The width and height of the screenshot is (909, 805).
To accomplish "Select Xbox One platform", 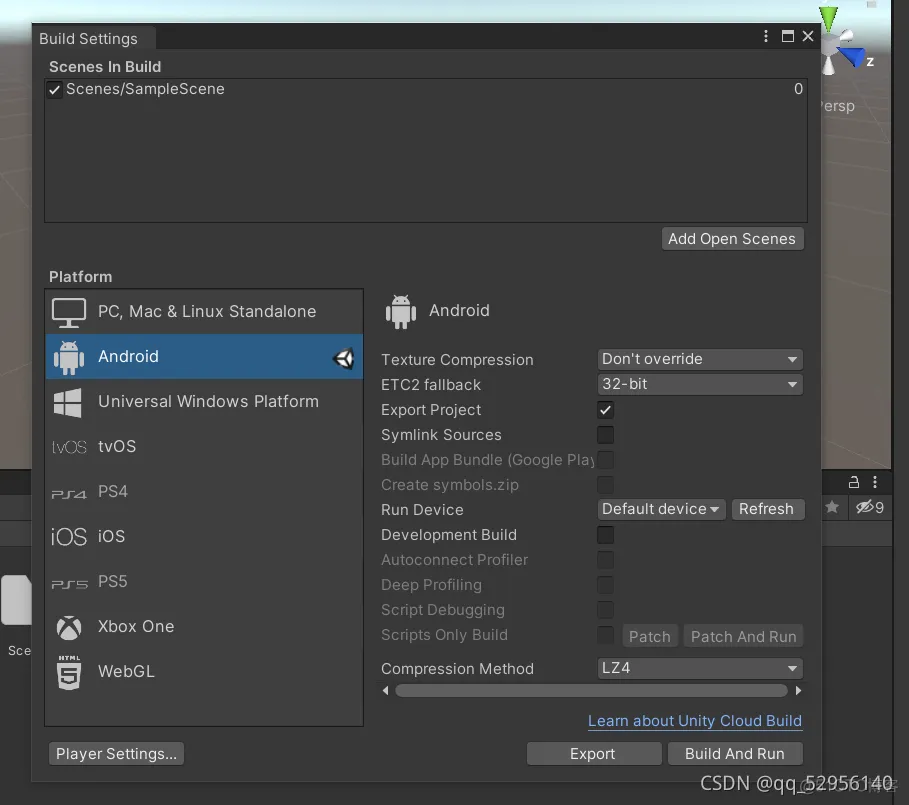I will coord(204,626).
